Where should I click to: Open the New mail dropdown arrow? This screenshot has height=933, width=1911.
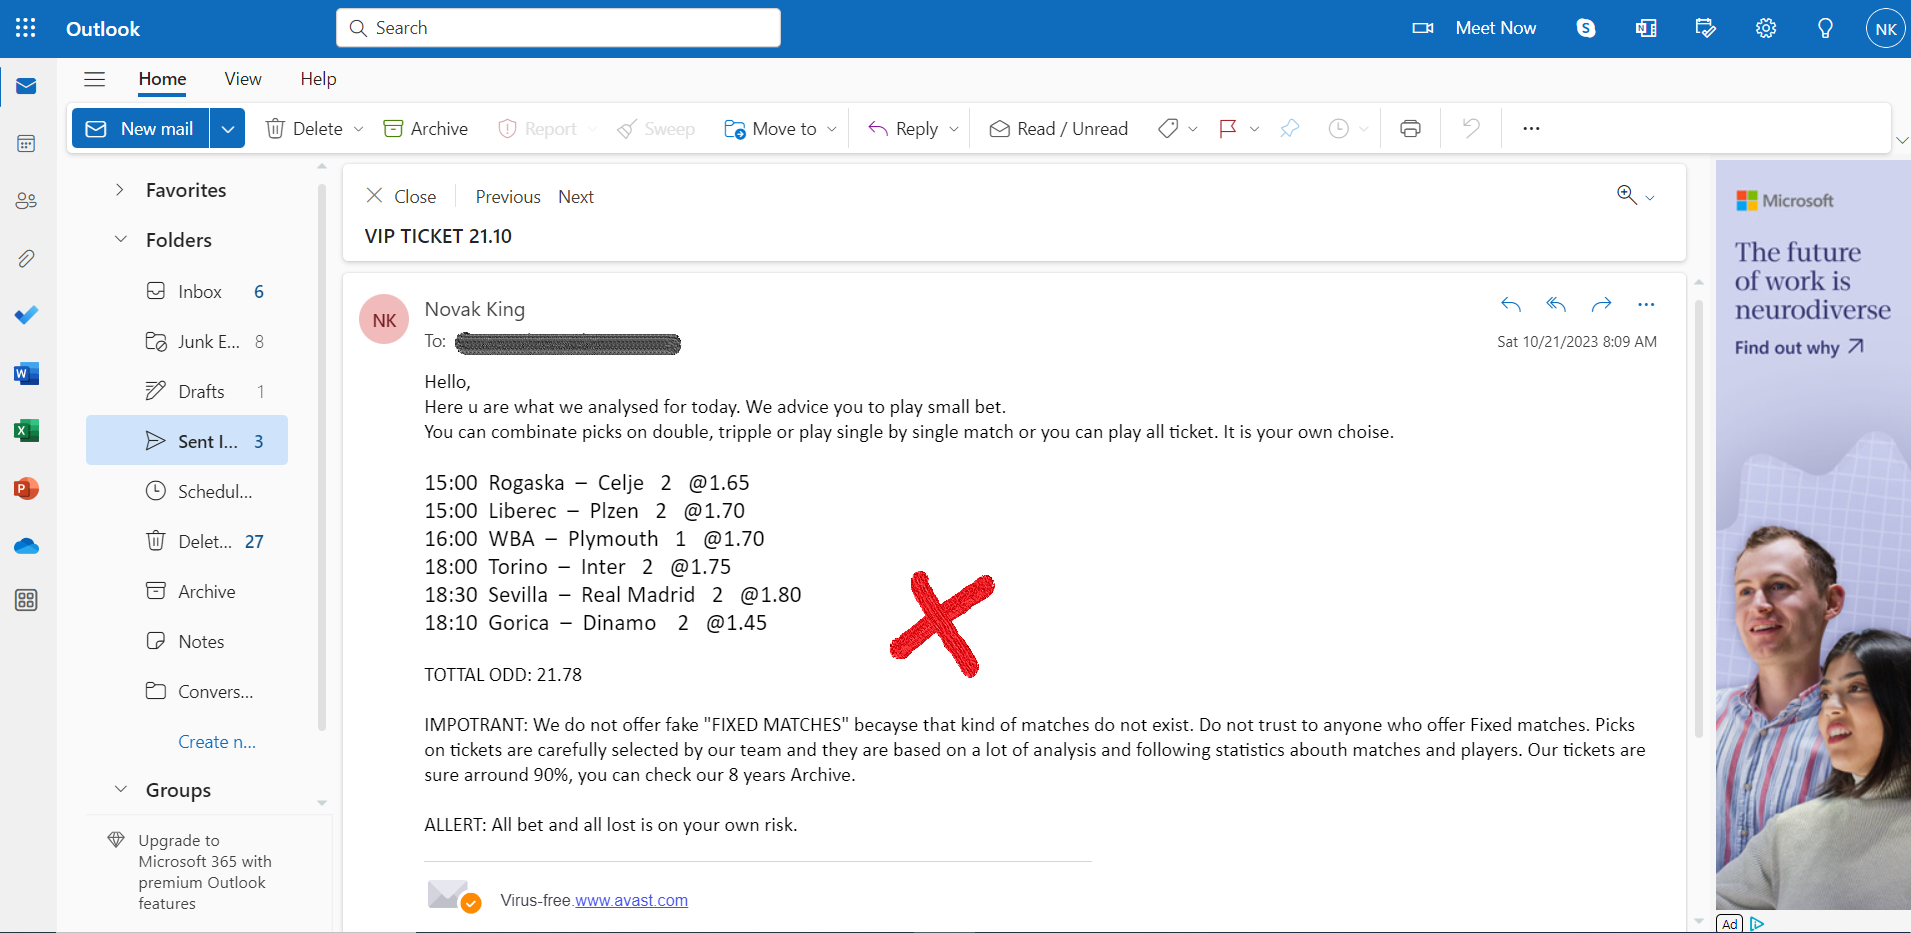pos(228,129)
